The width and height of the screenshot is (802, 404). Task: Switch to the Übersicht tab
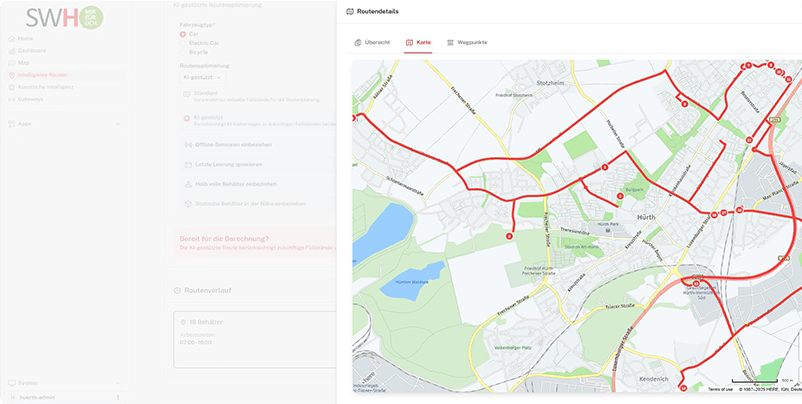pos(372,43)
